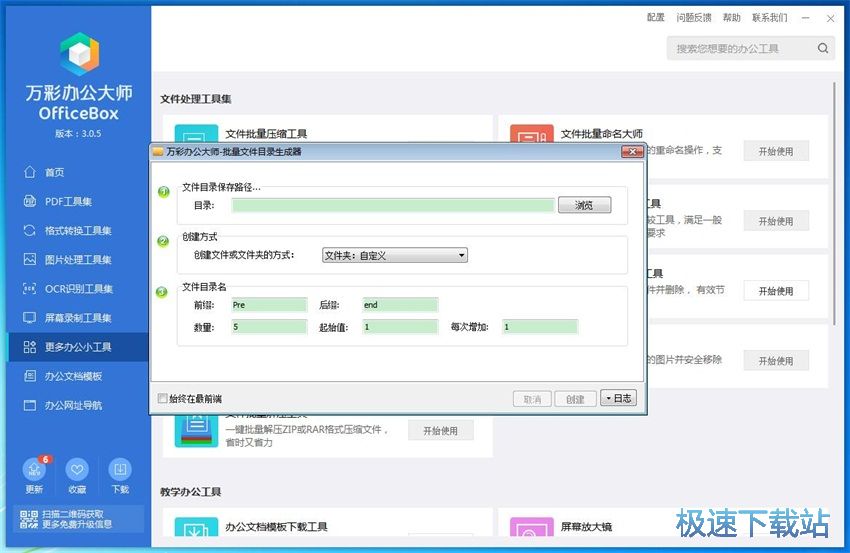Click the 收藏 heart favorites icon

click(x=77, y=470)
